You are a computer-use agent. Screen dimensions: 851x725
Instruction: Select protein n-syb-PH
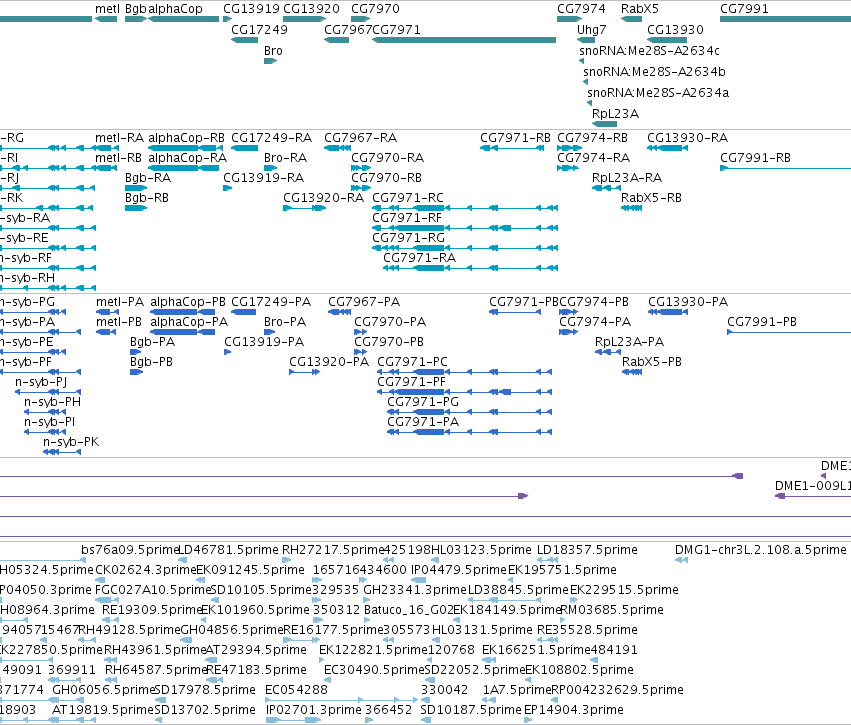pyautogui.click(x=45, y=412)
